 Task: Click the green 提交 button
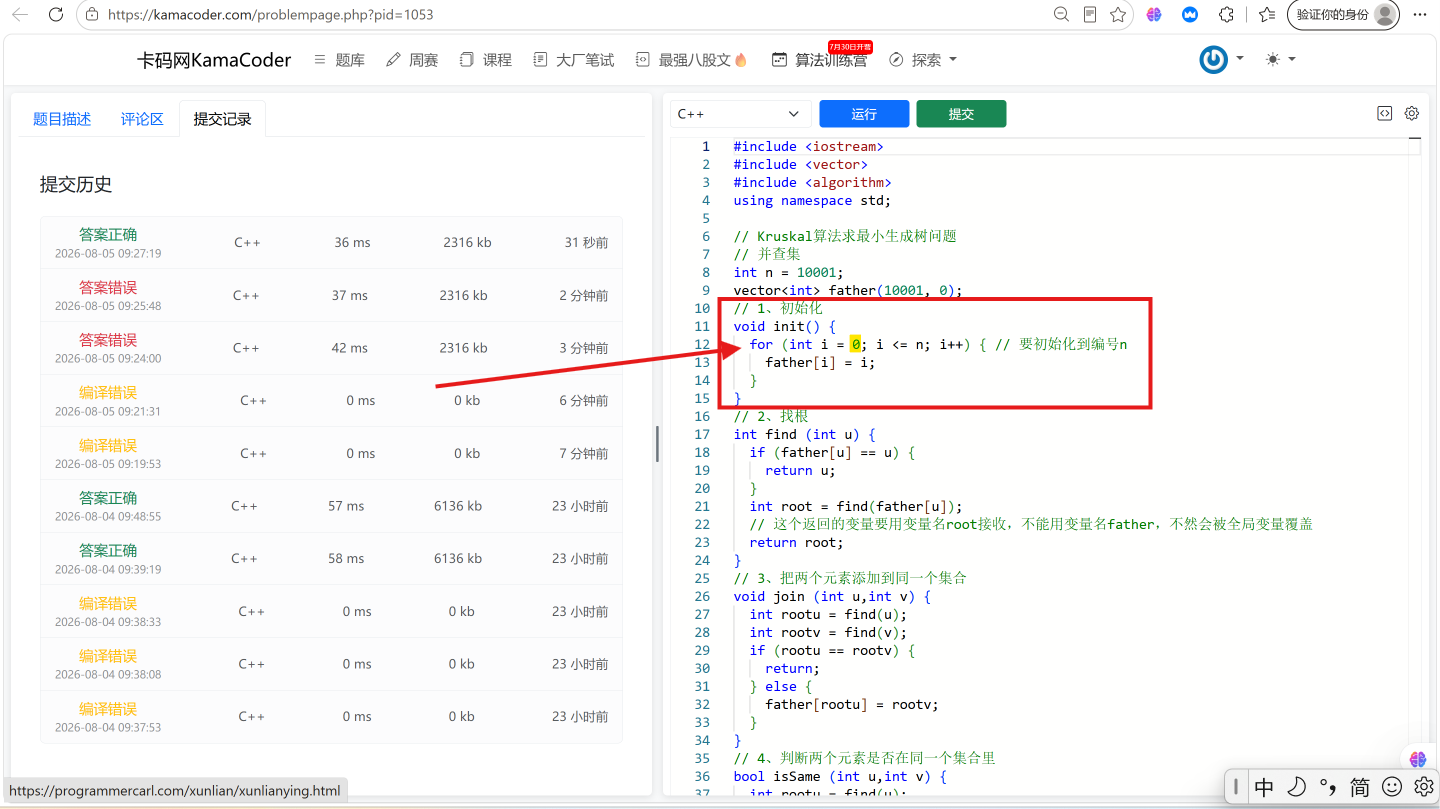(961, 114)
